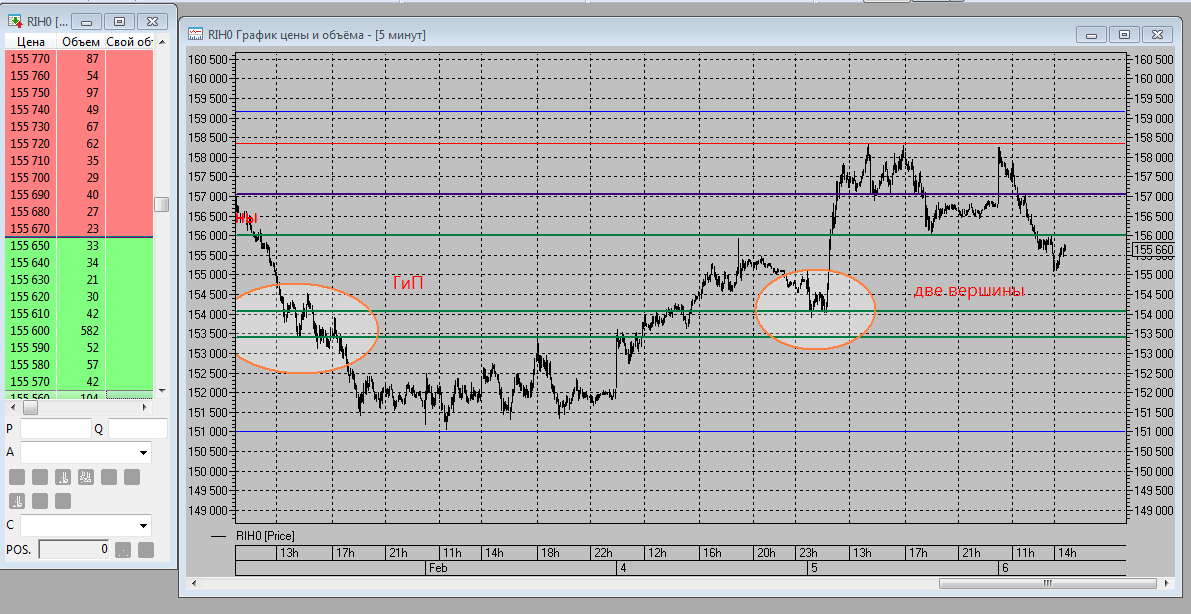1191x614 pixels.
Task: Click the chart window's title bar icon
Action: [x=196, y=34]
